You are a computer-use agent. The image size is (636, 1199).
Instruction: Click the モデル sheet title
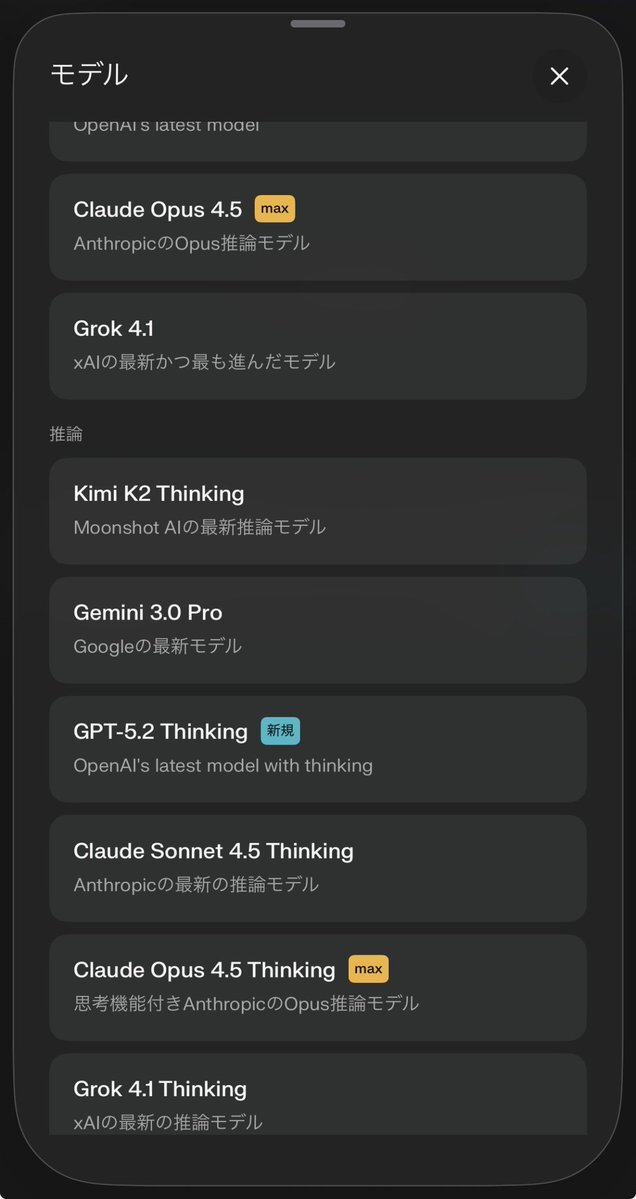click(89, 74)
